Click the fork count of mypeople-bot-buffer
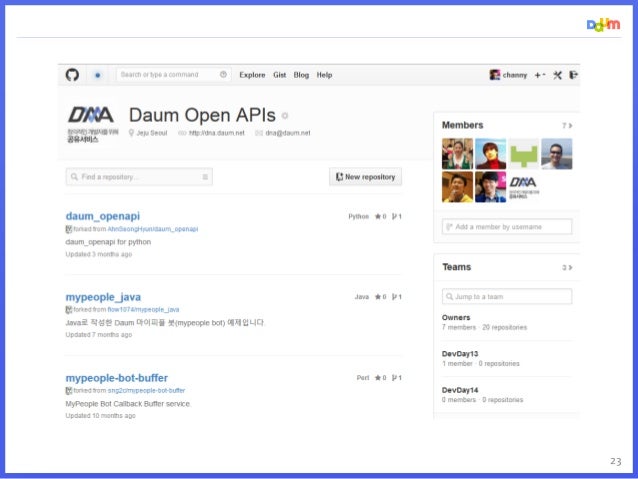Screen dimensions: 638x479 click(x=397, y=378)
